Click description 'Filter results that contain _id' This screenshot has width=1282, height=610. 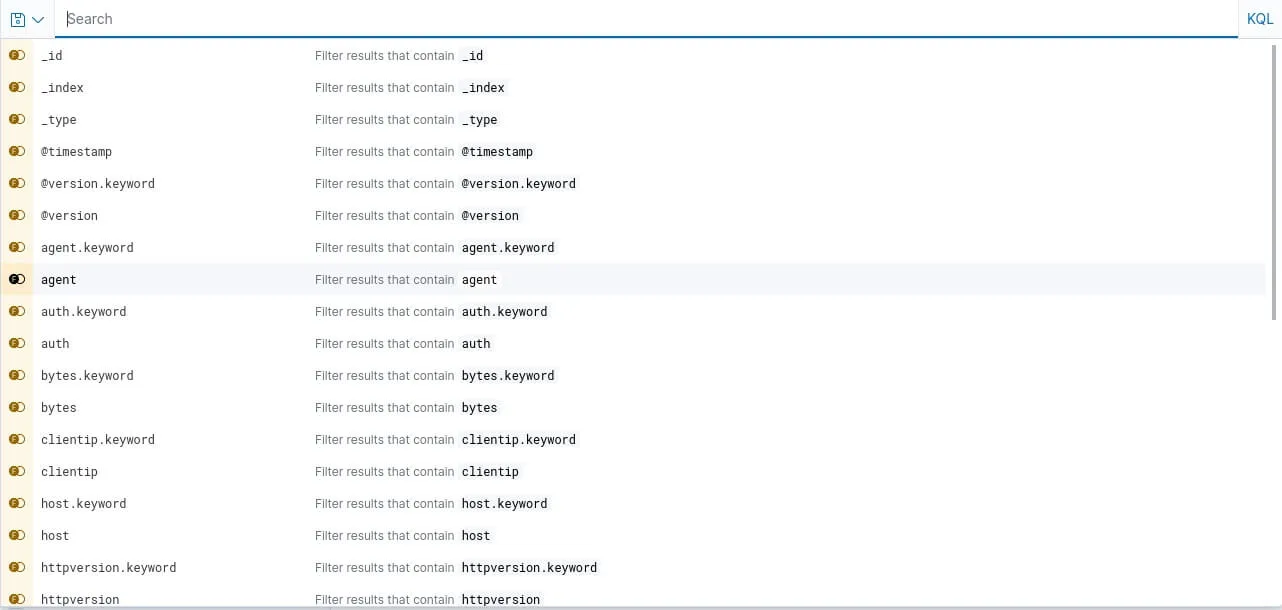click(400, 56)
